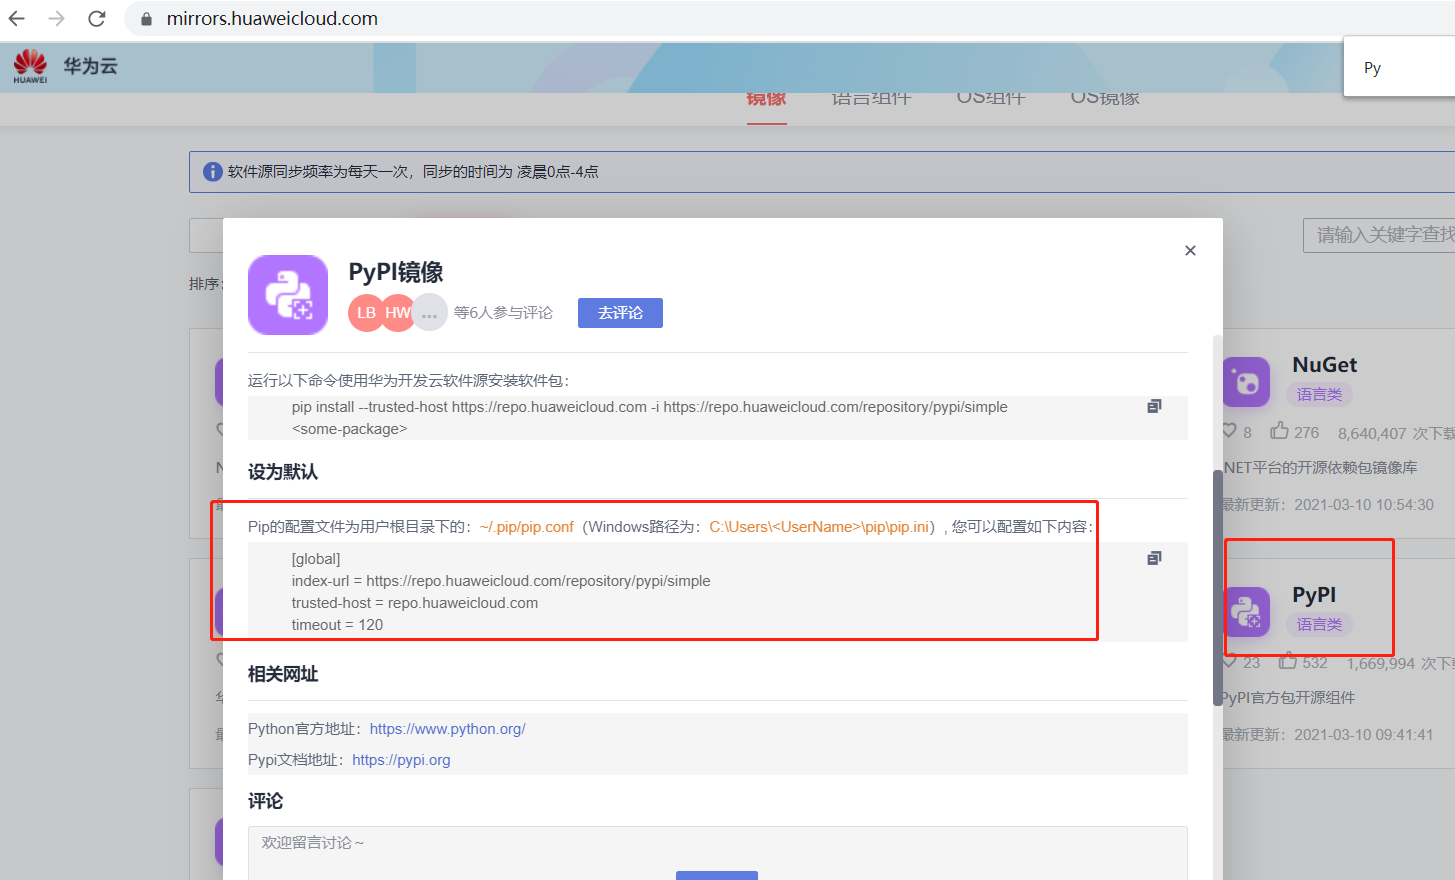Click the 请输入关键字查找 search field
The width and height of the screenshot is (1455, 880).
click(1380, 235)
